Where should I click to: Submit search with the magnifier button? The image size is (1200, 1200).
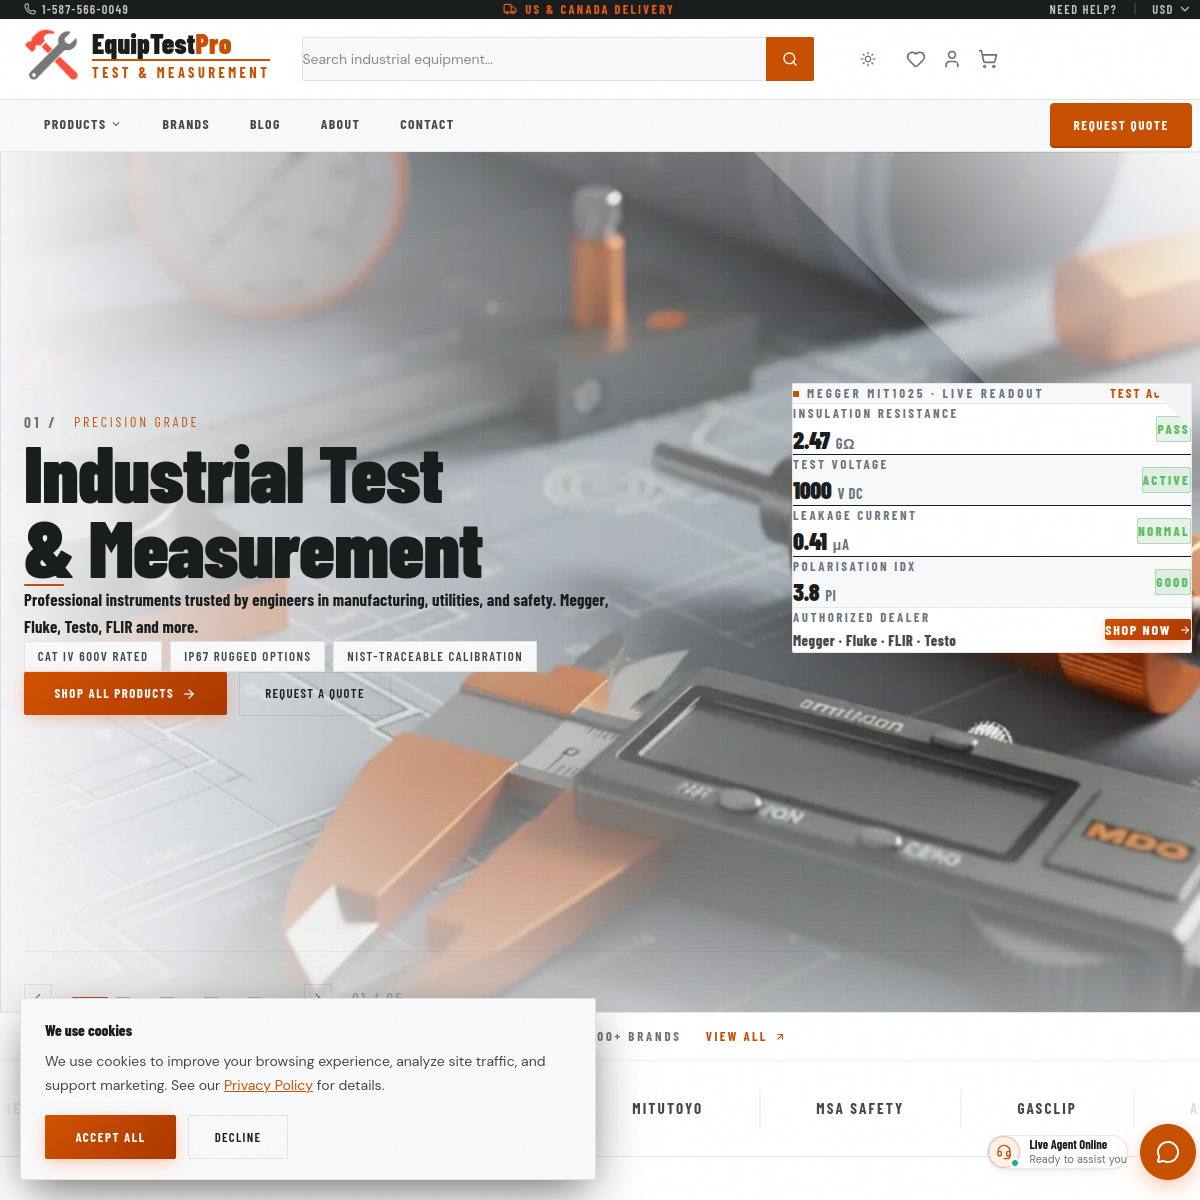click(790, 59)
